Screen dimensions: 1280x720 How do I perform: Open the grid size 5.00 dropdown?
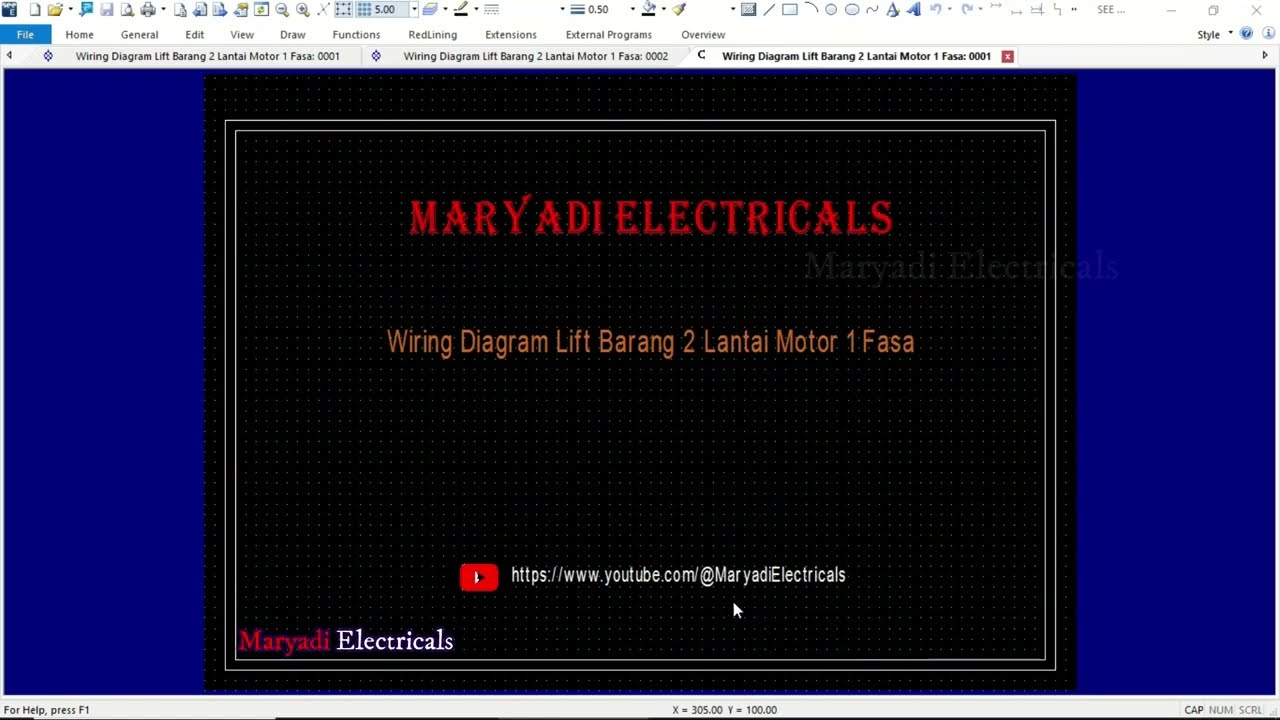coord(414,9)
